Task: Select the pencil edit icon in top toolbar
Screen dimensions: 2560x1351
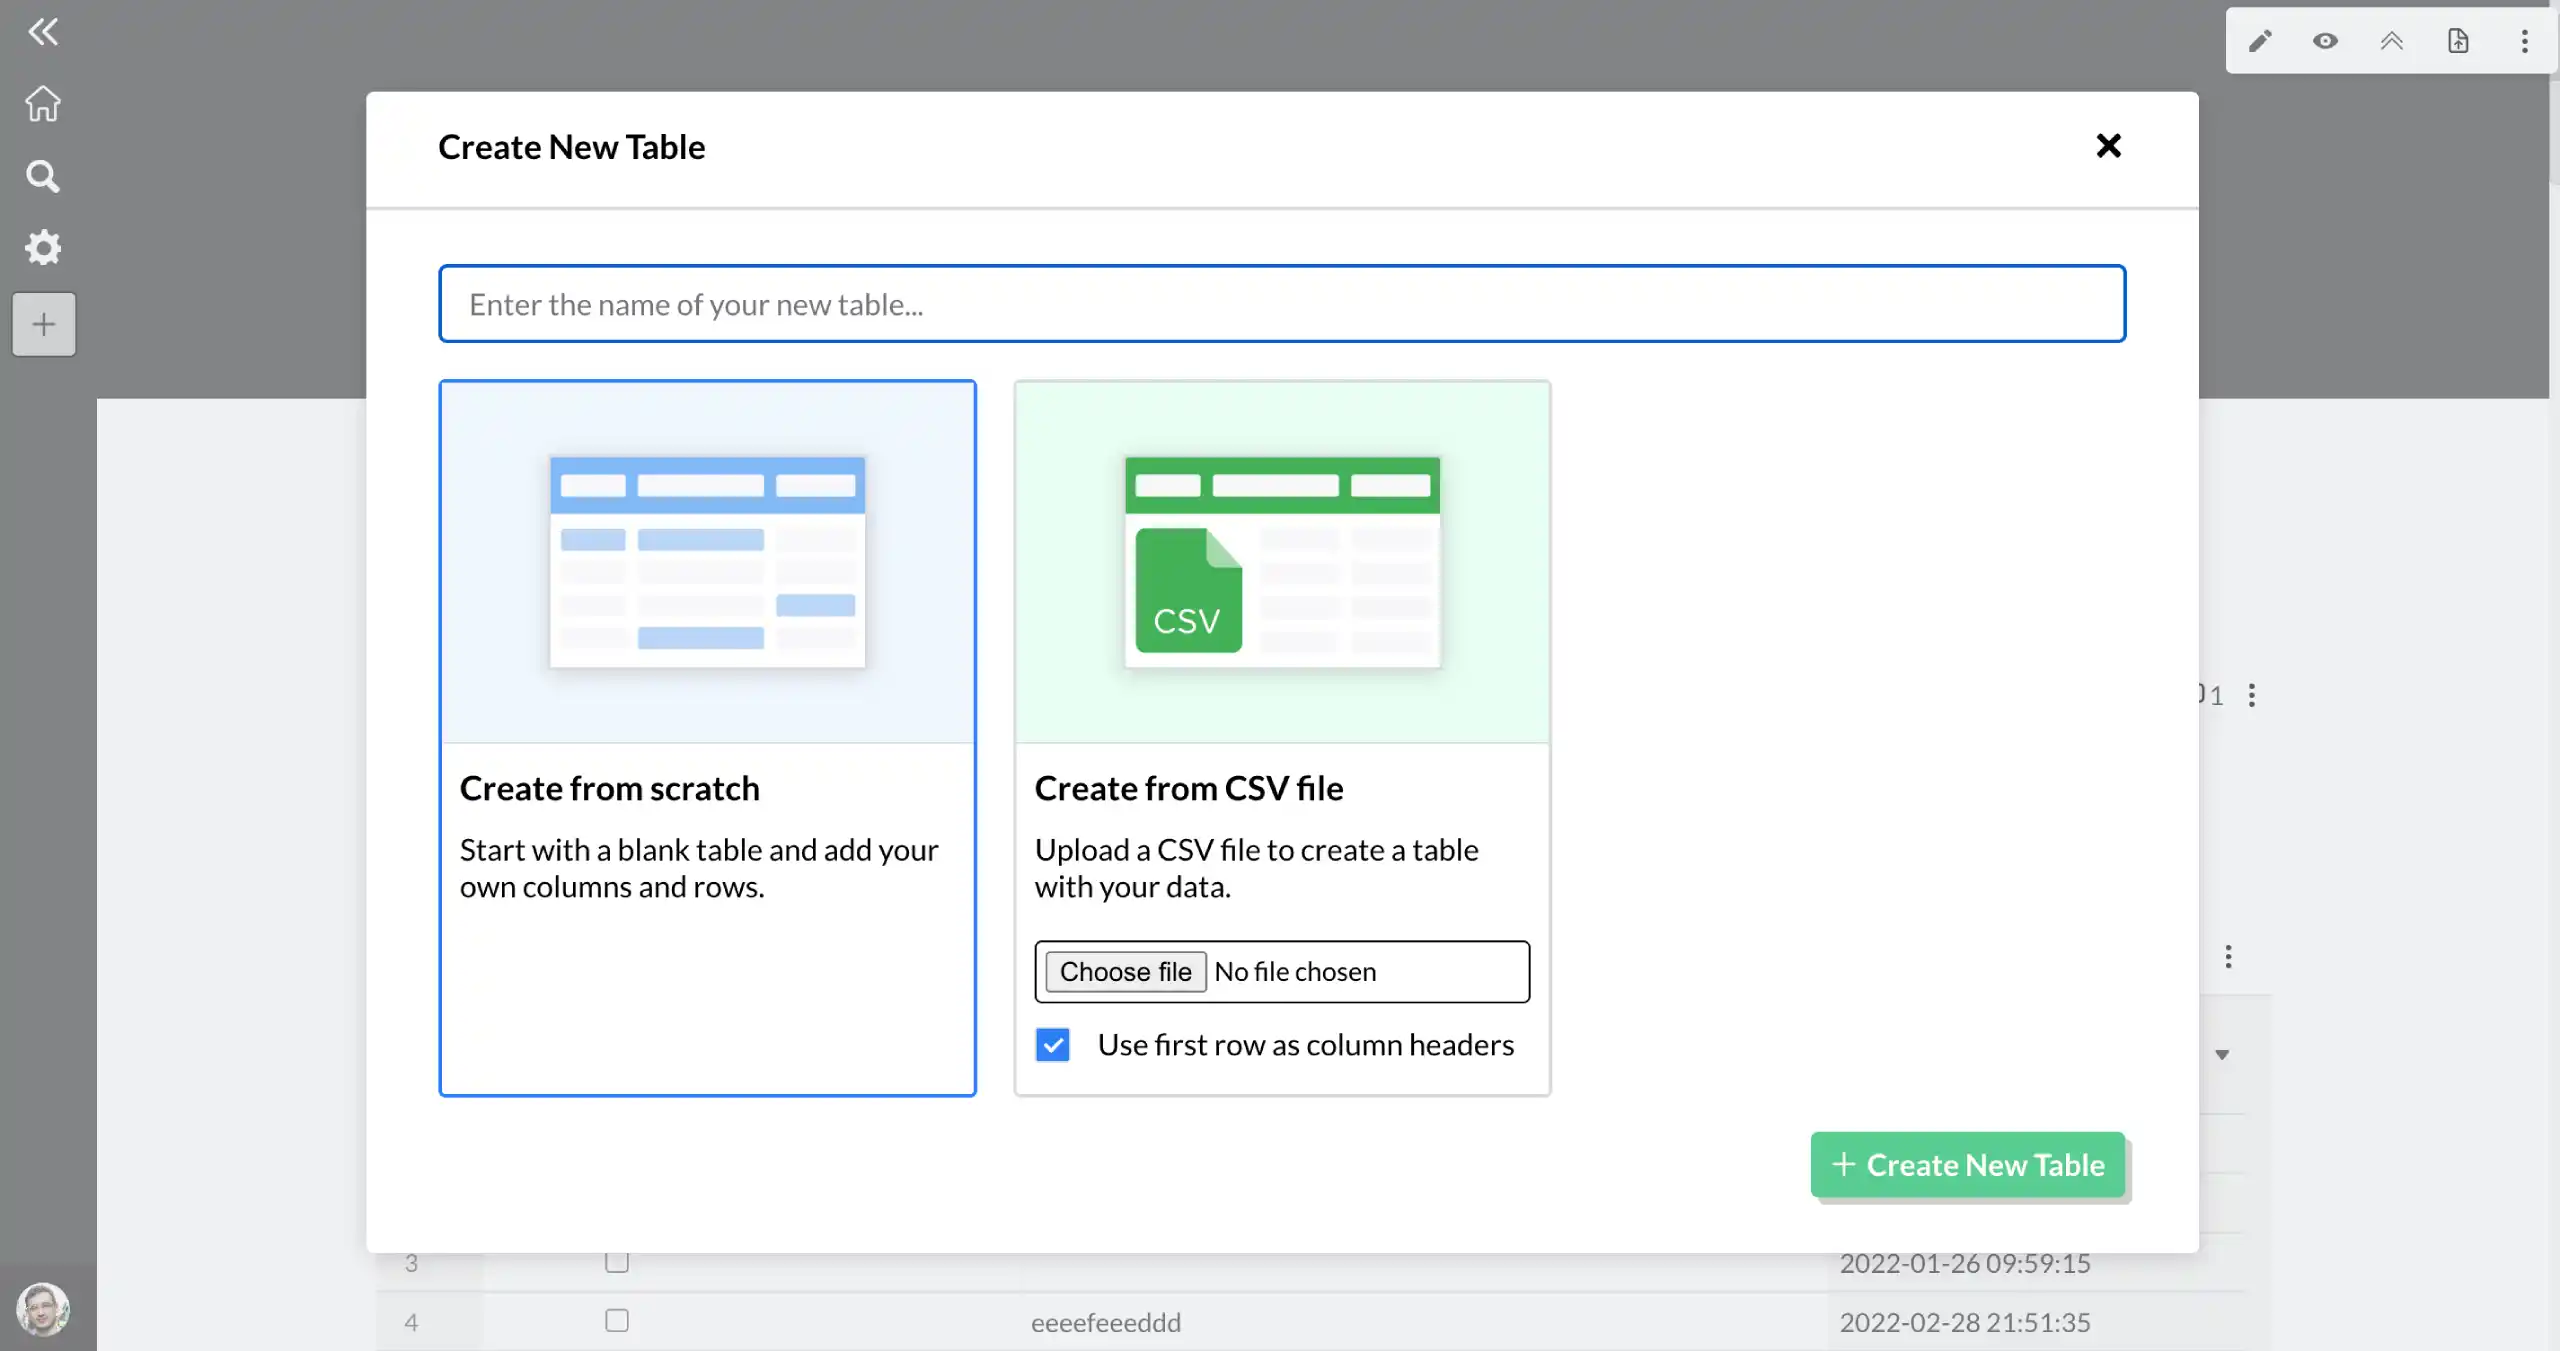Action: (x=2260, y=41)
